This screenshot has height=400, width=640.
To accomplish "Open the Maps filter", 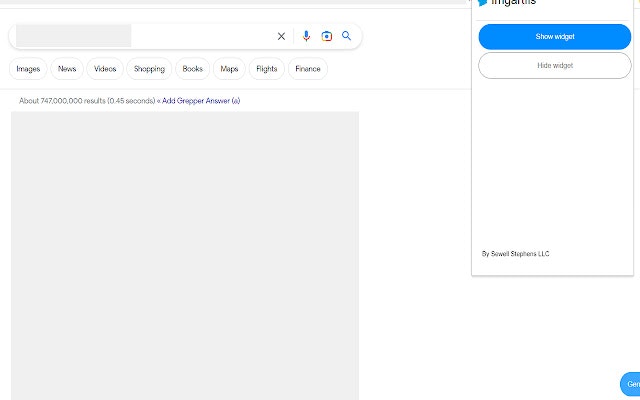I will click(229, 69).
